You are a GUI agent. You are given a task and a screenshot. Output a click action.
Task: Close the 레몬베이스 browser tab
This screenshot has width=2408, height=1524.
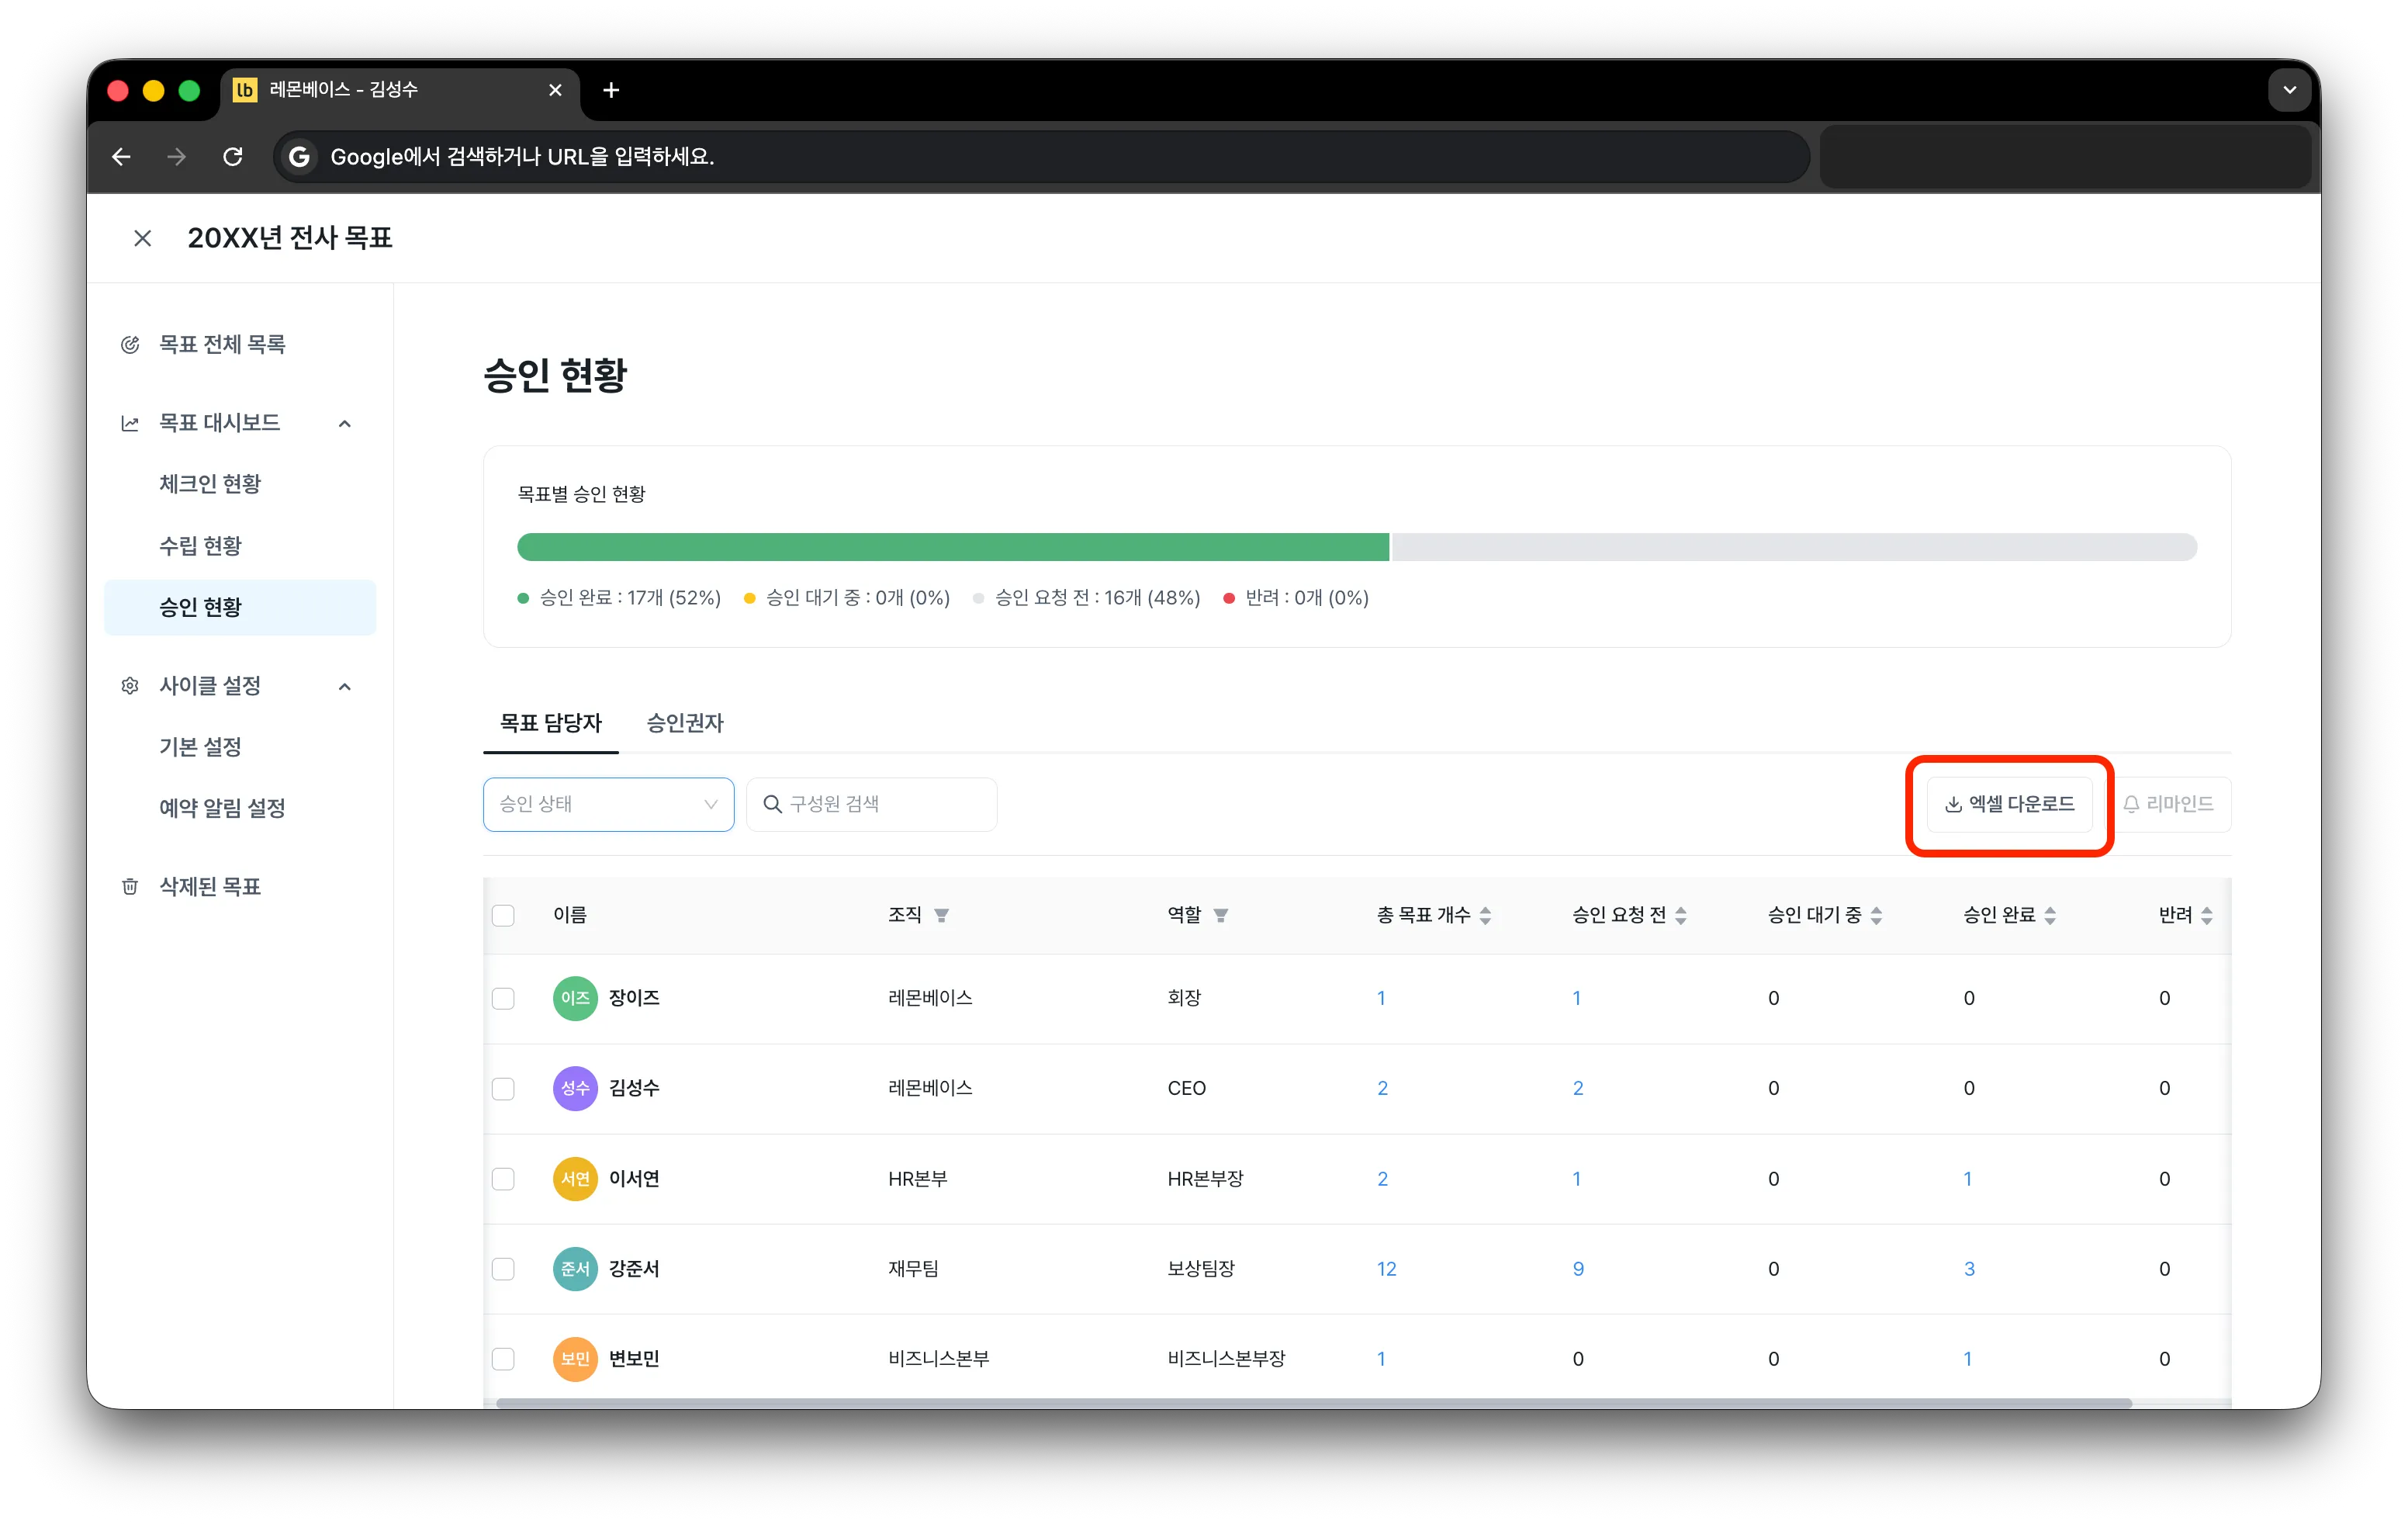coord(555,90)
